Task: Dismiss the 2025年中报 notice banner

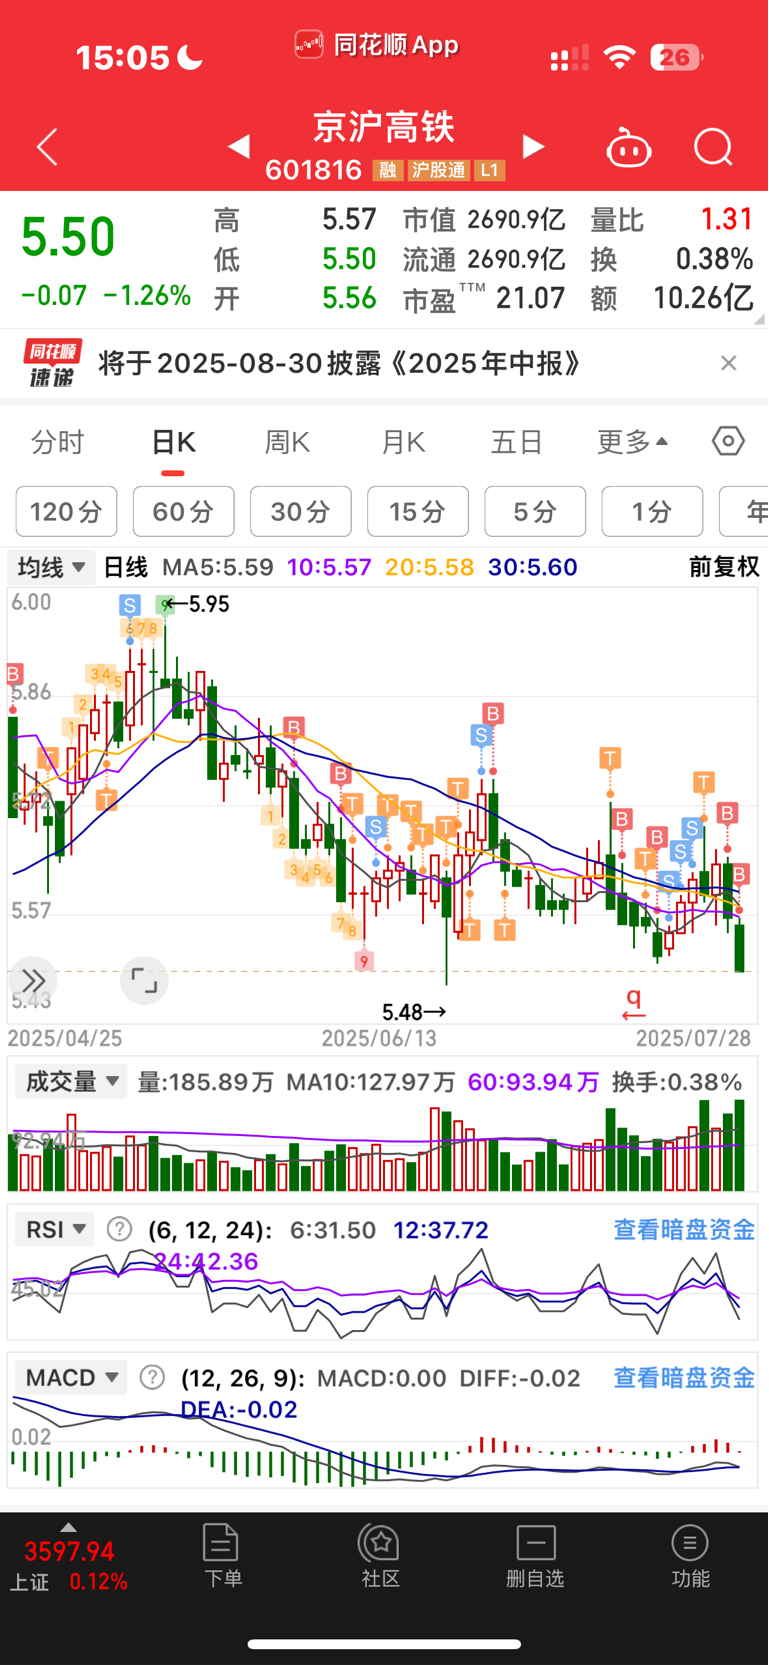Action: [729, 363]
